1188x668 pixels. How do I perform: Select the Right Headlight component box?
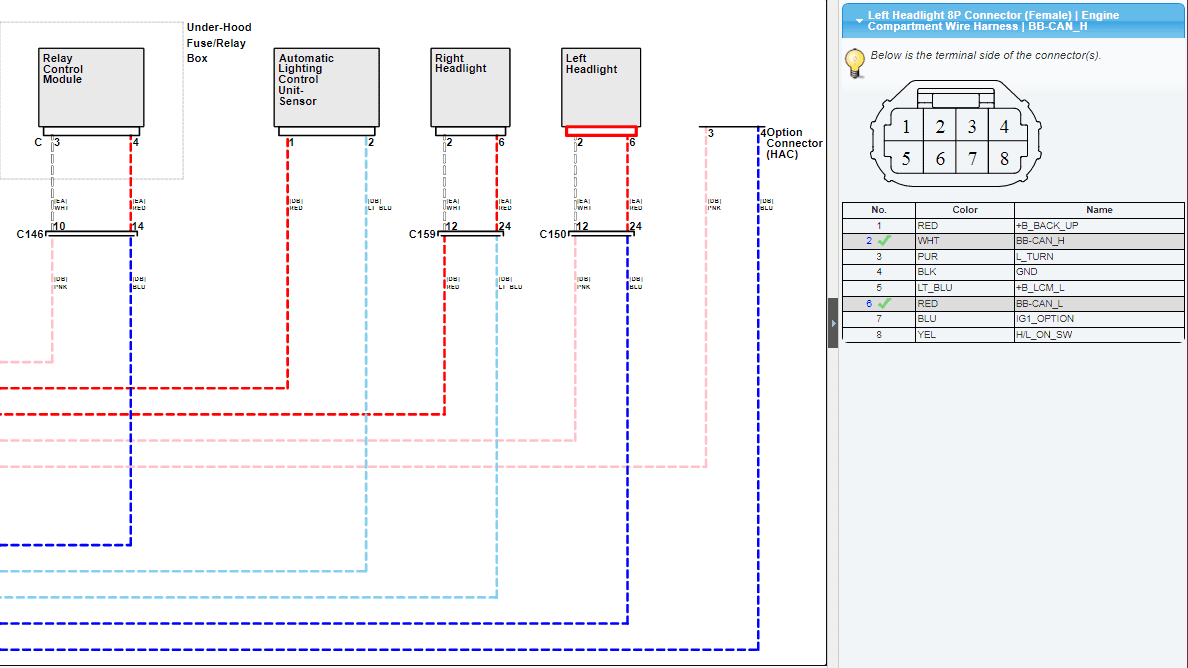pyautogui.click(x=471, y=87)
